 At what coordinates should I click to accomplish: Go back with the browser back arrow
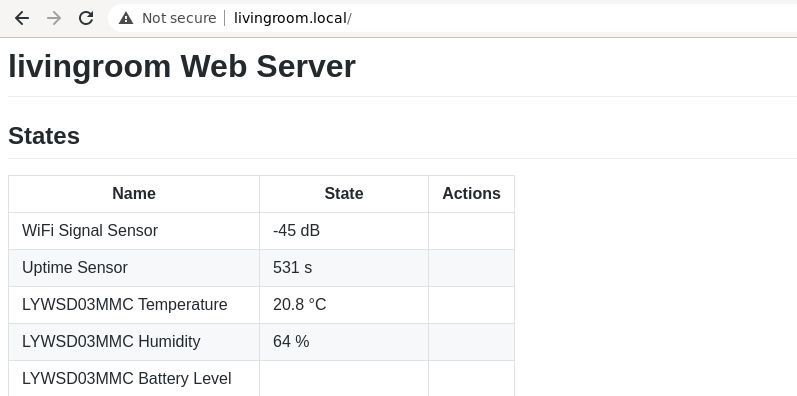point(22,18)
